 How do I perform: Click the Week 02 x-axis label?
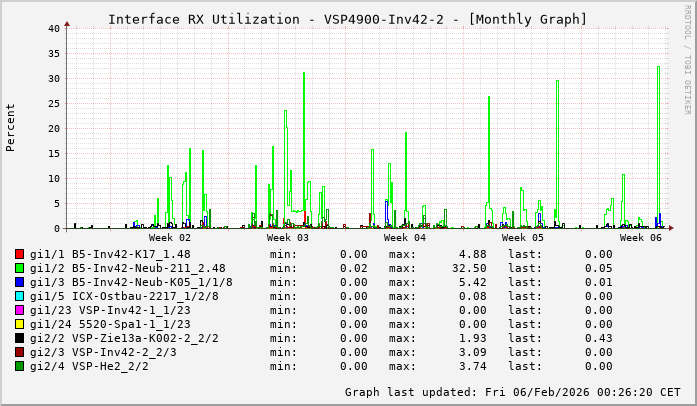click(x=169, y=238)
